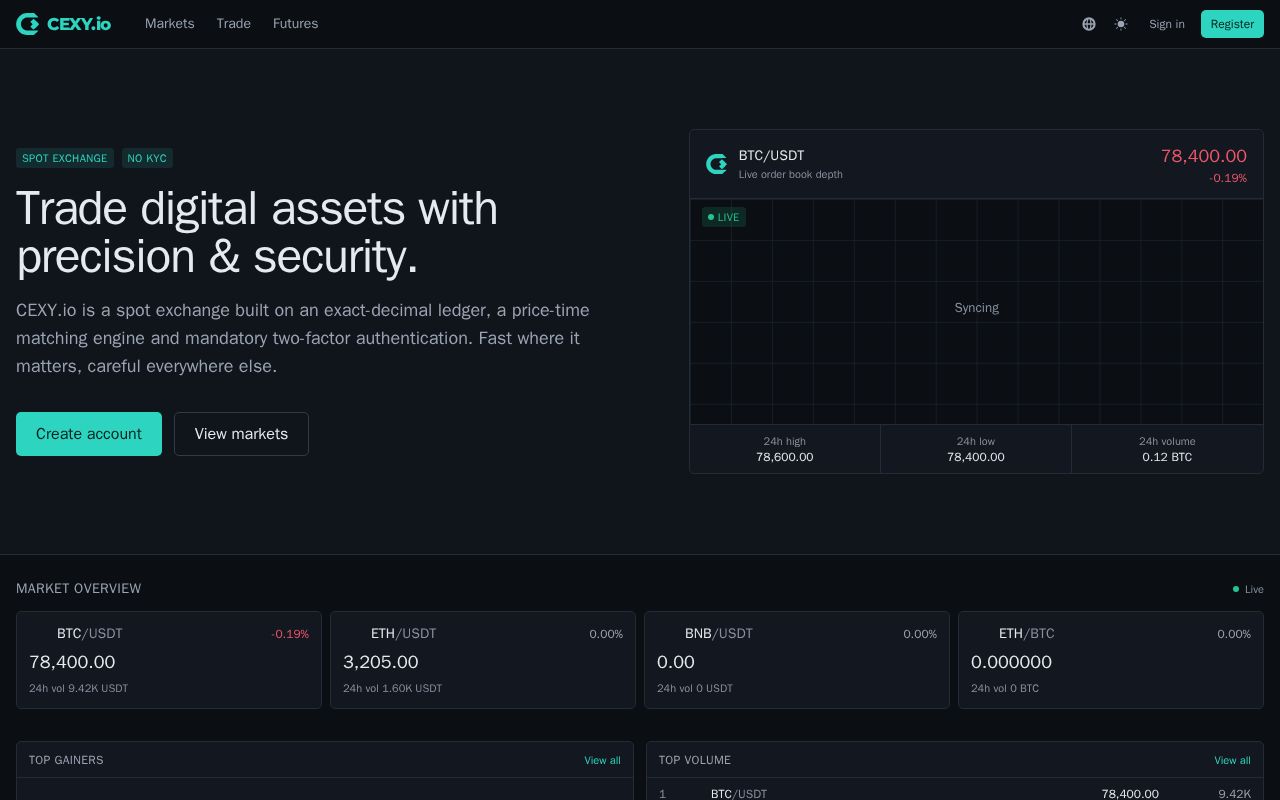Open the language selector globe icon
The image size is (1280, 800).
coord(1089,24)
